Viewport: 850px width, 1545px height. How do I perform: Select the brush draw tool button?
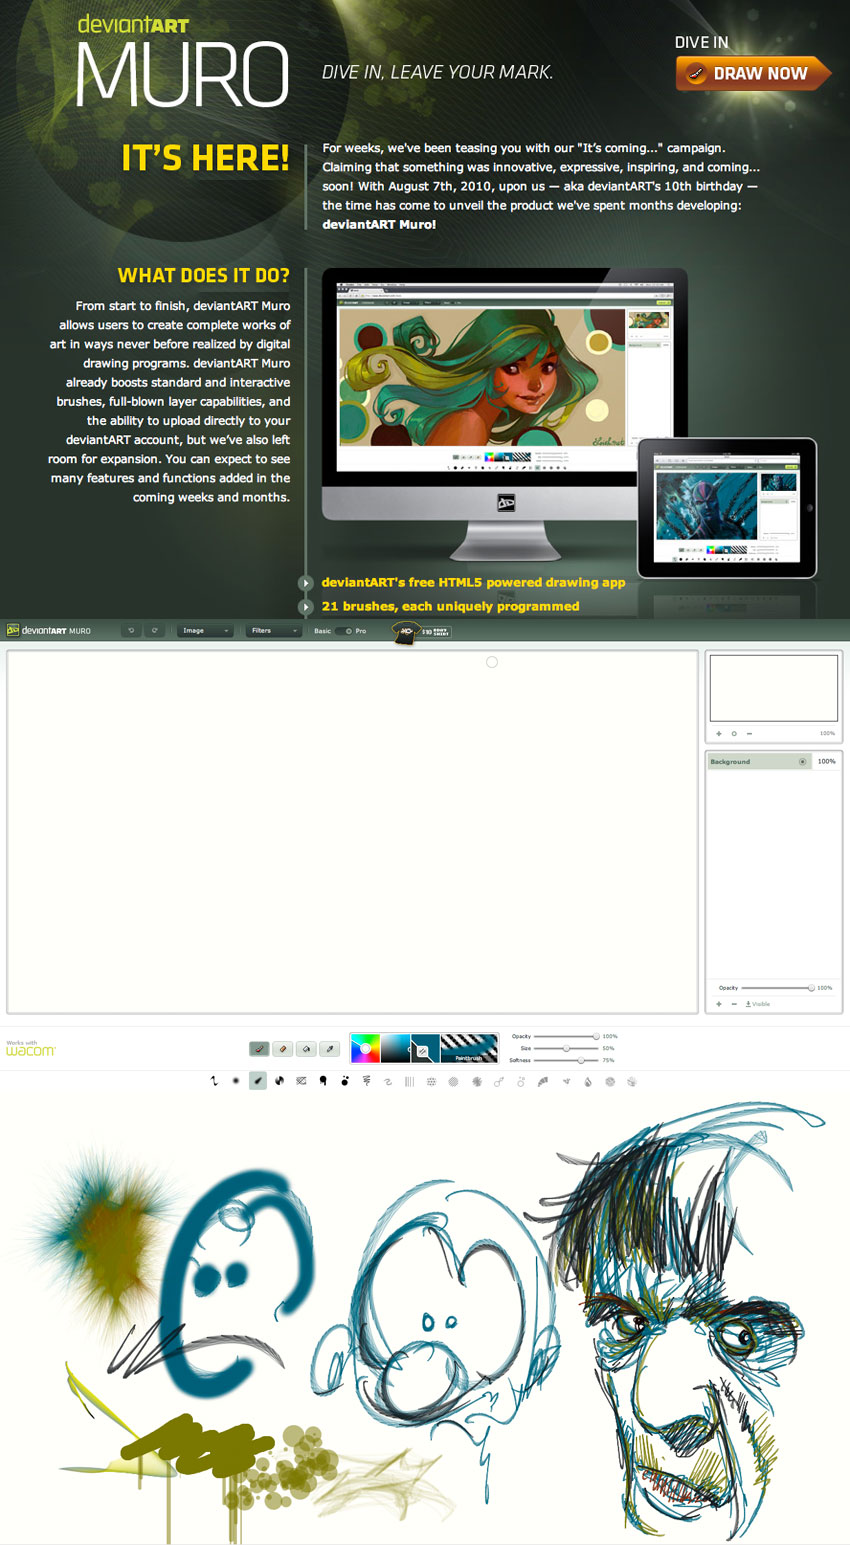point(259,1049)
